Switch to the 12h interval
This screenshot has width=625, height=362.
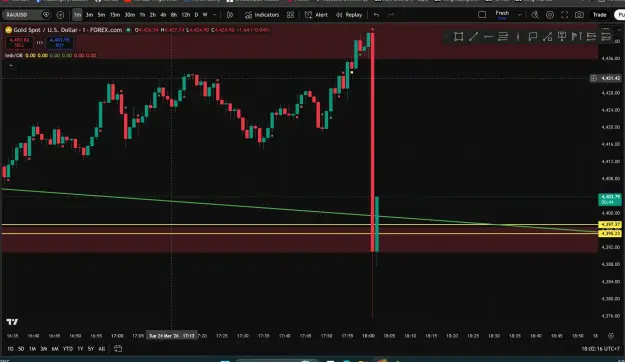186,15
